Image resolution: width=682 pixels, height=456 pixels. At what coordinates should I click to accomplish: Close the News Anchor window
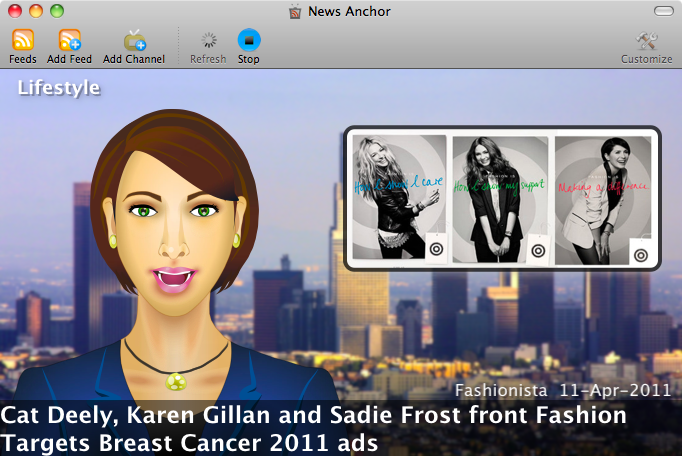point(15,11)
